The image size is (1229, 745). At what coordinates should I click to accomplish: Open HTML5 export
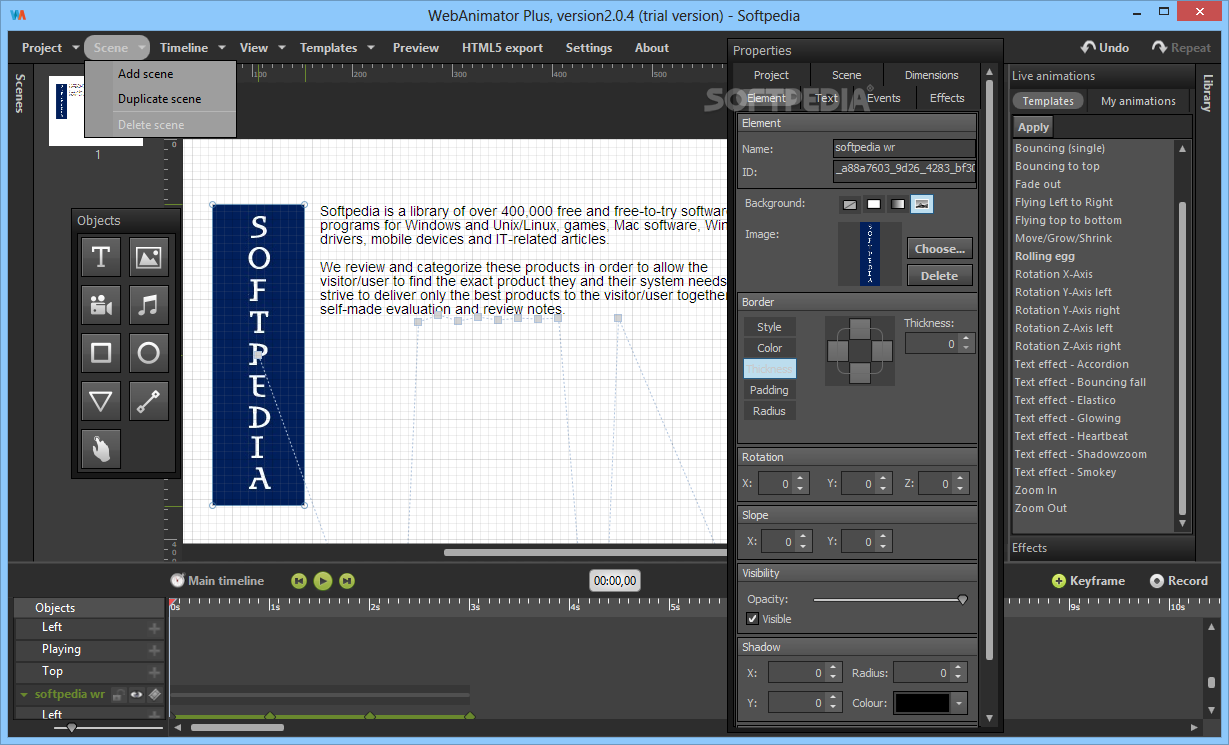[503, 48]
